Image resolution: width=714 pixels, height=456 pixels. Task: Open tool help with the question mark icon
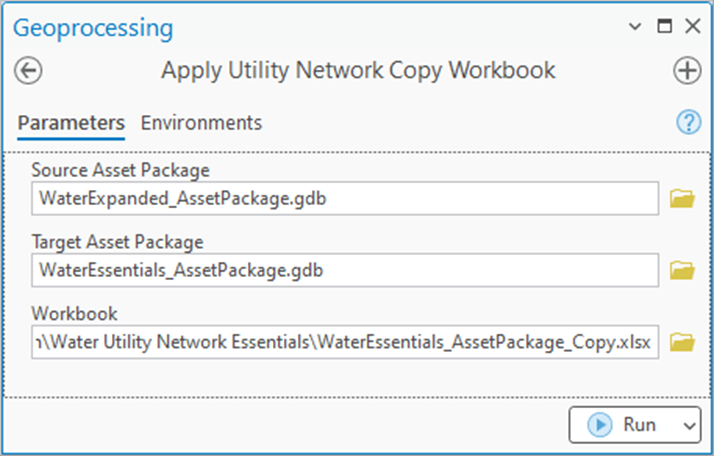tap(688, 122)
